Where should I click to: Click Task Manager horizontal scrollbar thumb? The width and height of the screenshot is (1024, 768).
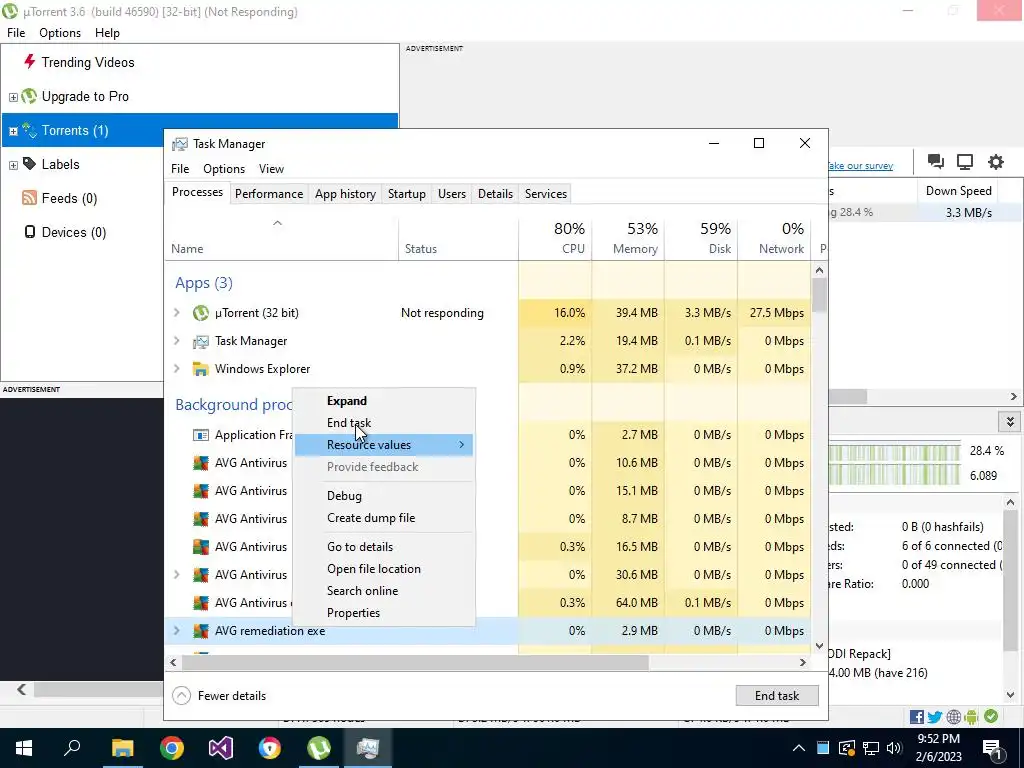(x=415, y=662)
